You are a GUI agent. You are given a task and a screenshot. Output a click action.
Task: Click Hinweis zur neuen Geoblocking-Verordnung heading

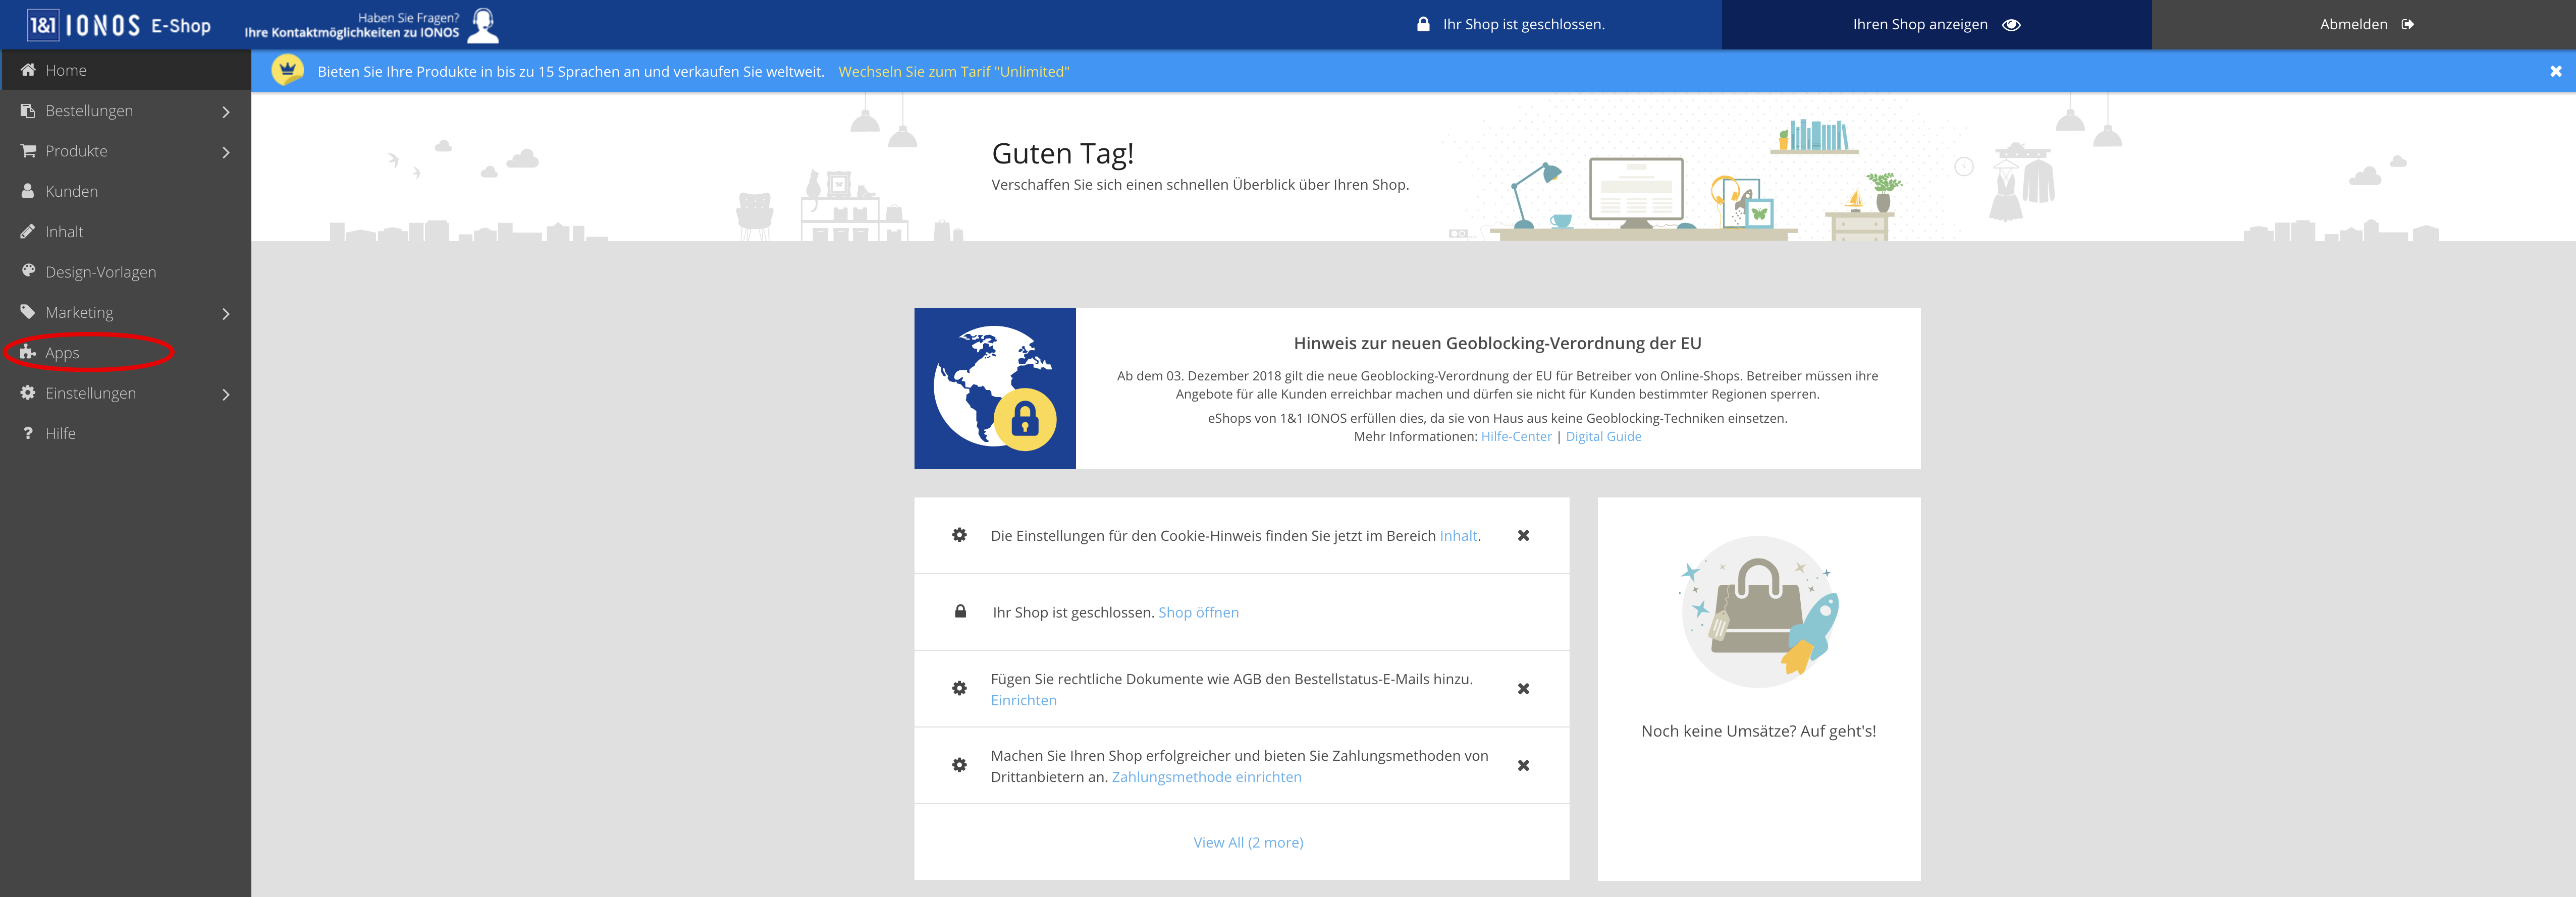click(1497, 343)
